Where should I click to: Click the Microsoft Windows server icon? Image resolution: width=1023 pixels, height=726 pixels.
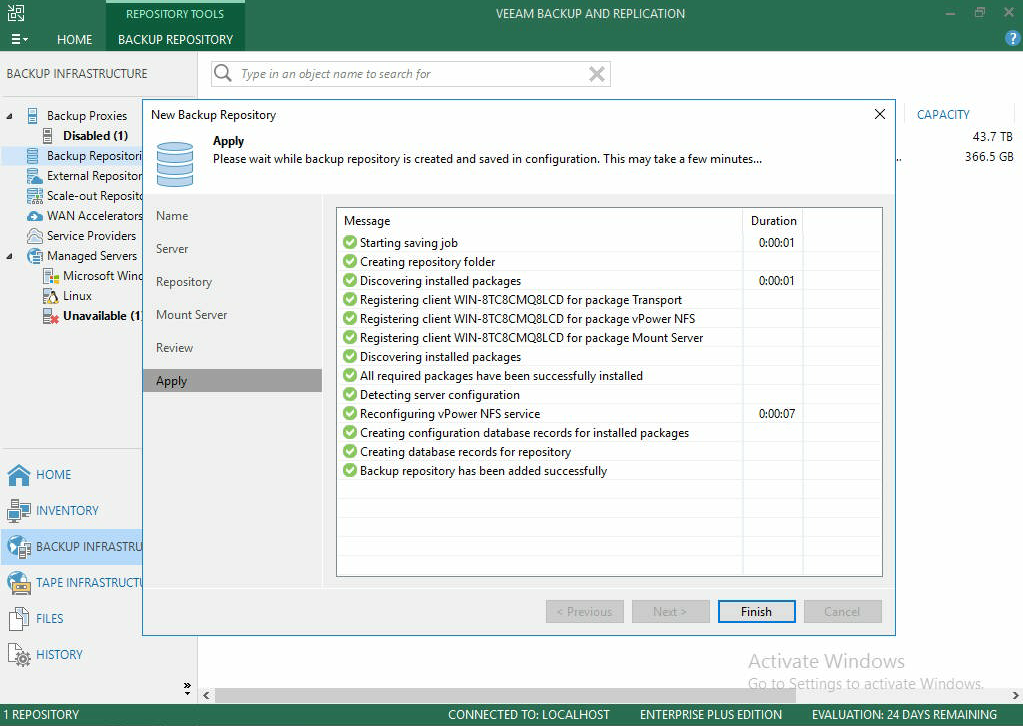click(x=50, y=276)
